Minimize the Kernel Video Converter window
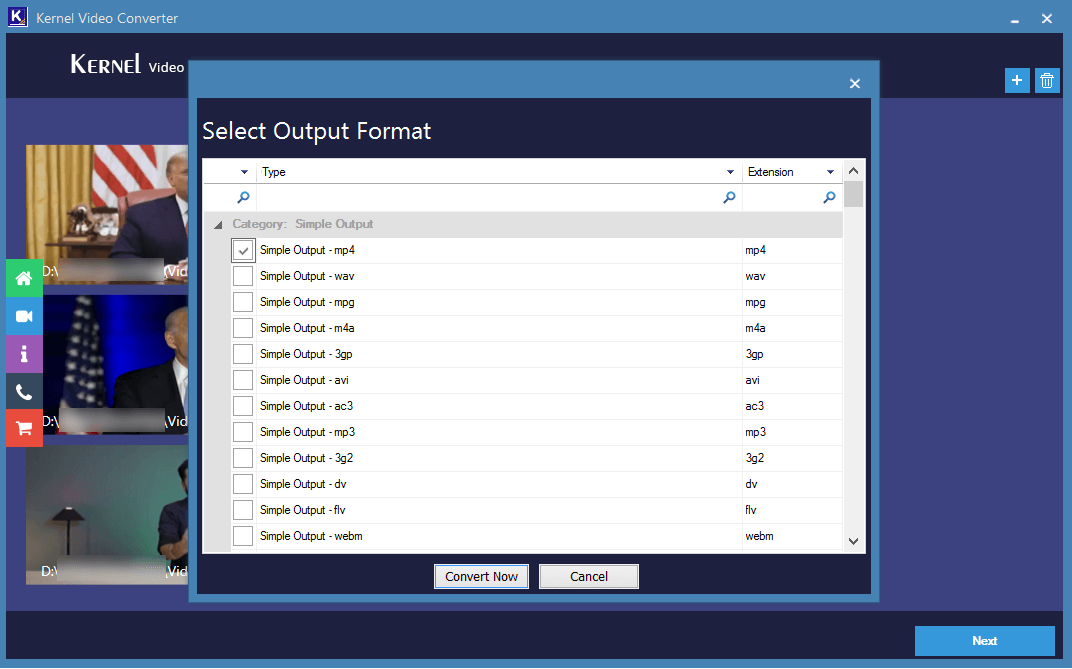Image resolution: width=1072 pixels, height=669 pixels. [1015, 19]
